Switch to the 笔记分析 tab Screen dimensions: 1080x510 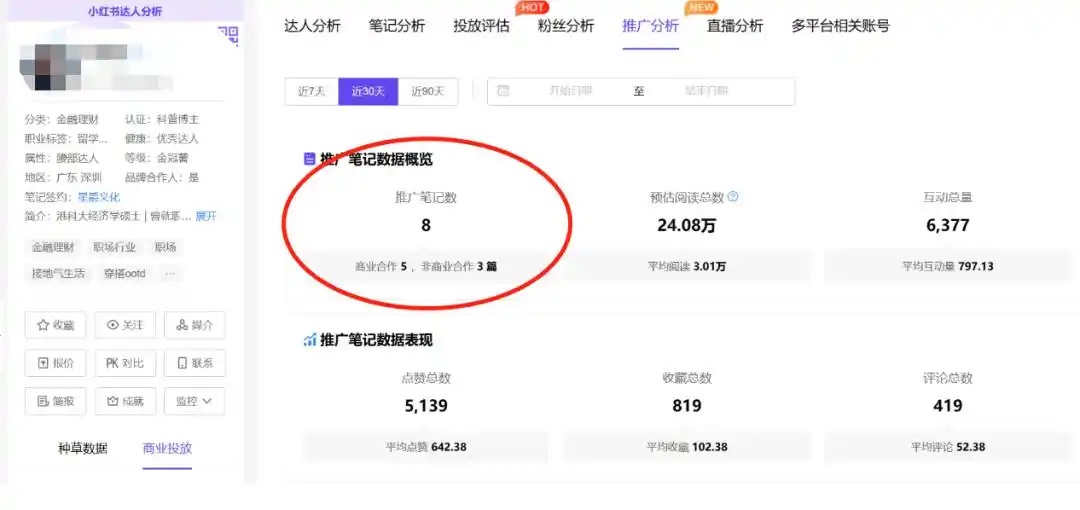[397, 26]
